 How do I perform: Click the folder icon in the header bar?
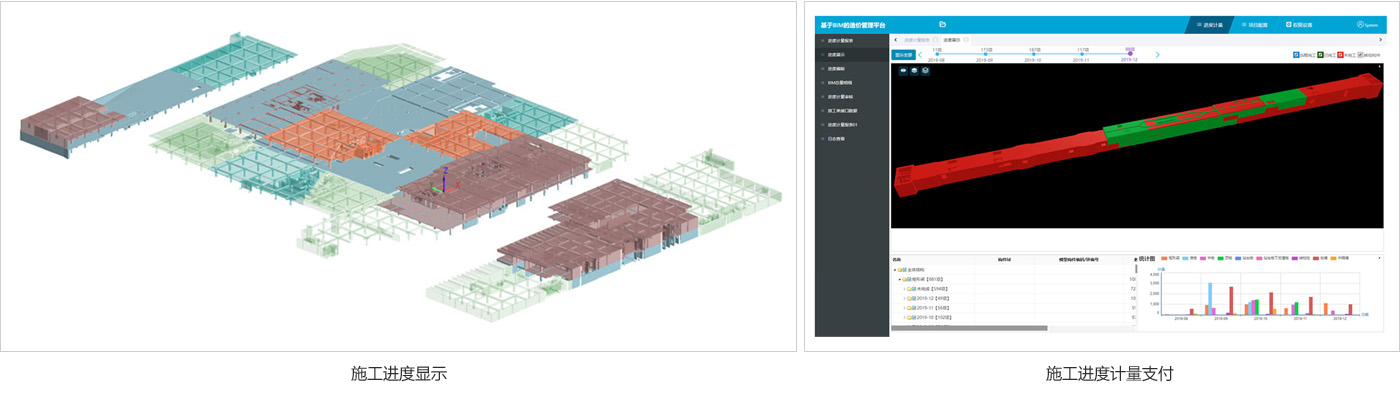(942, 24)
